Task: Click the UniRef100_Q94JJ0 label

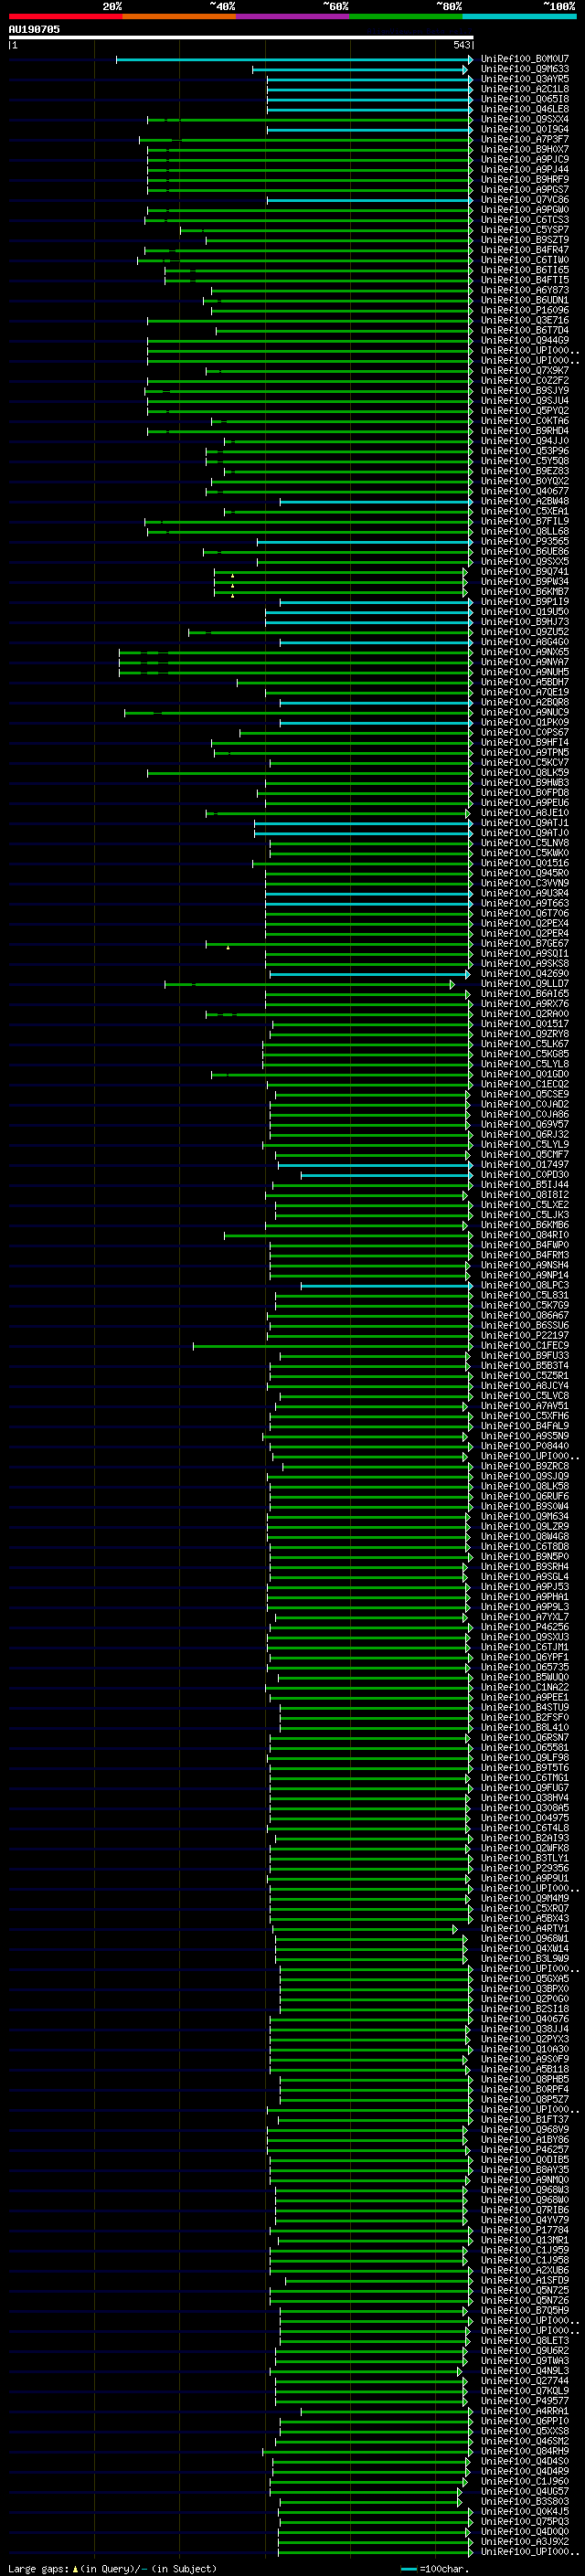Action: point(525,441)
